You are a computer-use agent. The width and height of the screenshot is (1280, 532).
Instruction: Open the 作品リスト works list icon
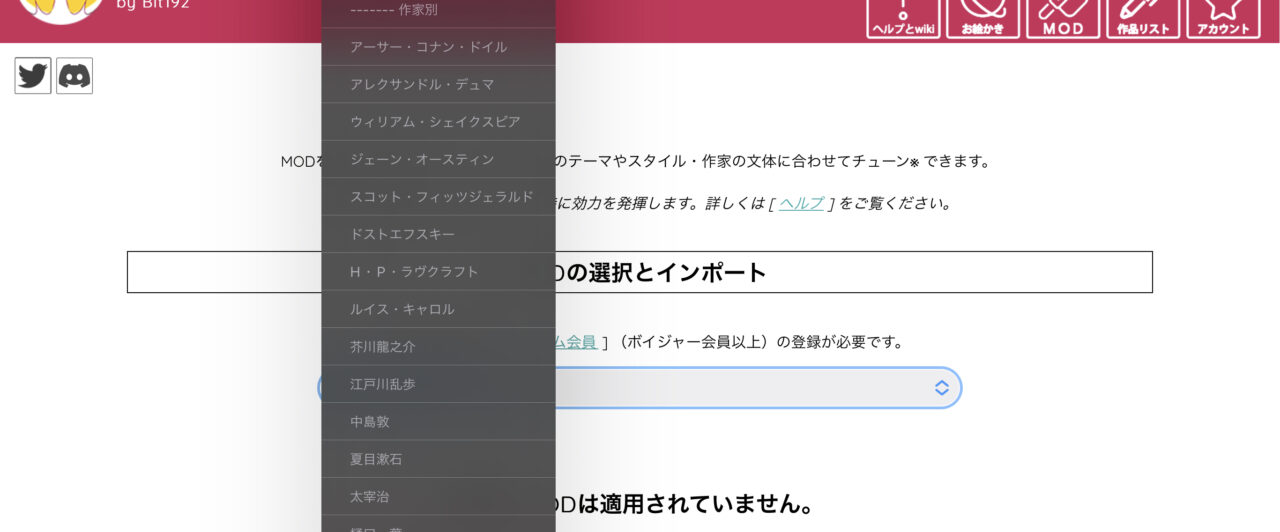click(1143, 19)
